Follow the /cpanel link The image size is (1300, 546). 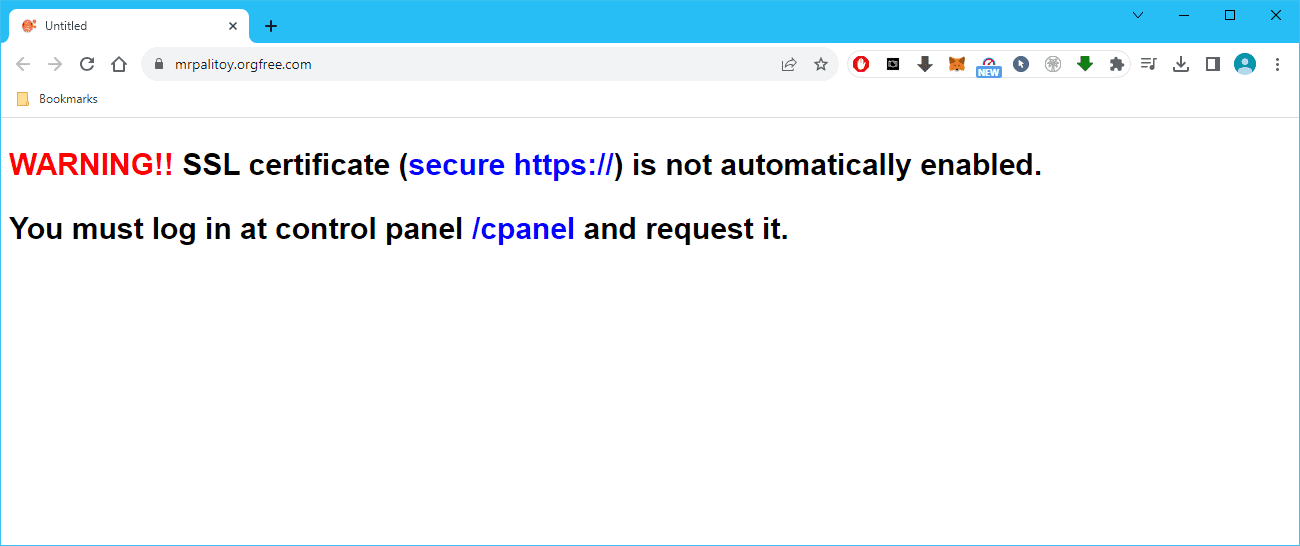click(523, 229)
